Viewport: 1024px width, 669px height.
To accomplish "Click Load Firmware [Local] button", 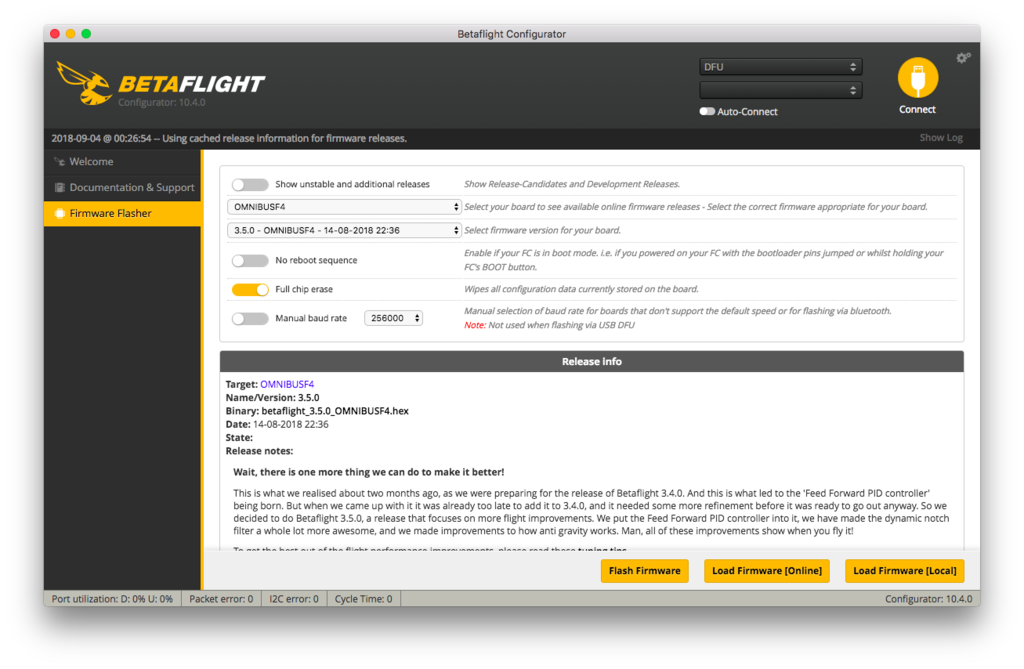I will point(904,571).
